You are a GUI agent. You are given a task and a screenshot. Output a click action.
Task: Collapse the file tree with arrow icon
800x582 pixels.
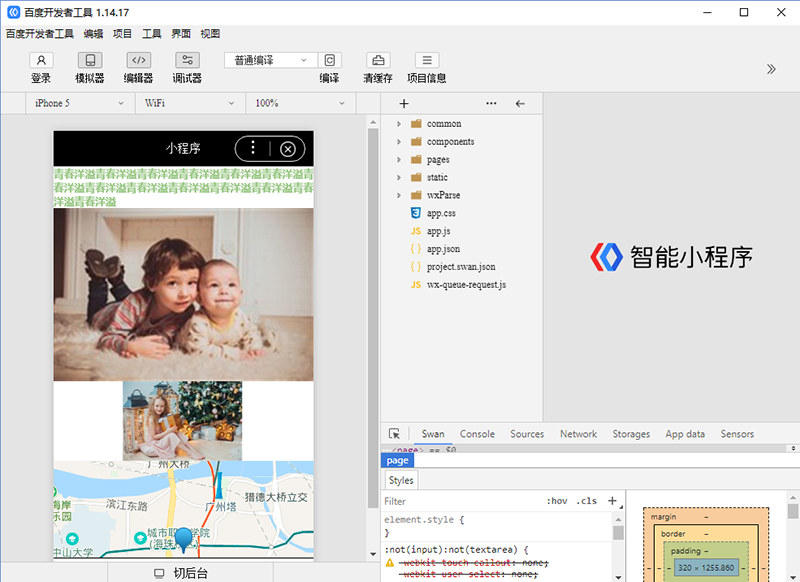[520, 103]
